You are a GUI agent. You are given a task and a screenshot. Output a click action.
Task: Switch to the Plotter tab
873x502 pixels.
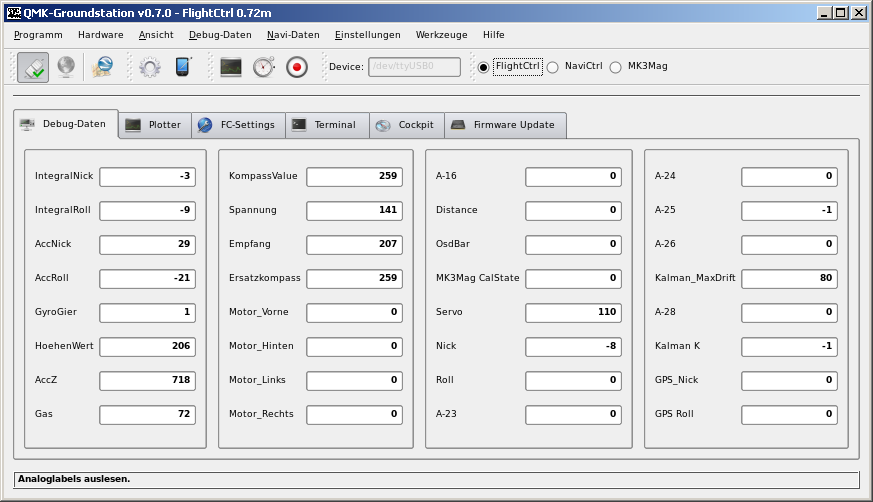click(x=154, y=125)
